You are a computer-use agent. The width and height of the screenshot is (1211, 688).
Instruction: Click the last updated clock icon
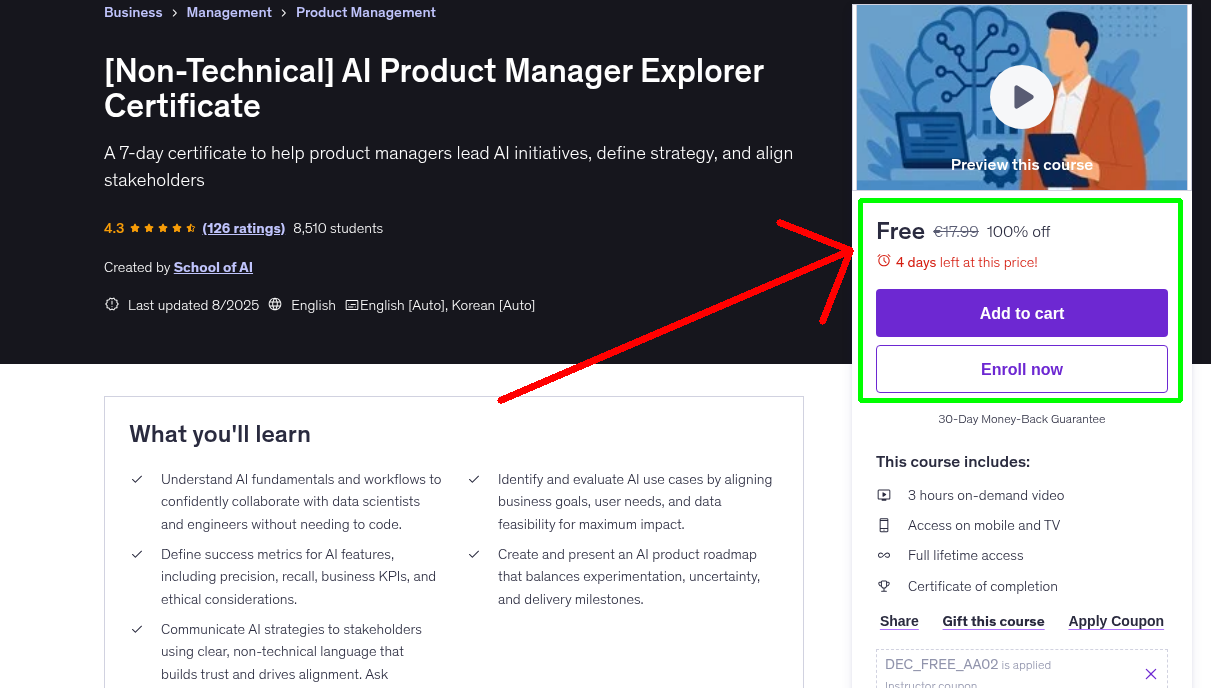click(x=111, y=304)
